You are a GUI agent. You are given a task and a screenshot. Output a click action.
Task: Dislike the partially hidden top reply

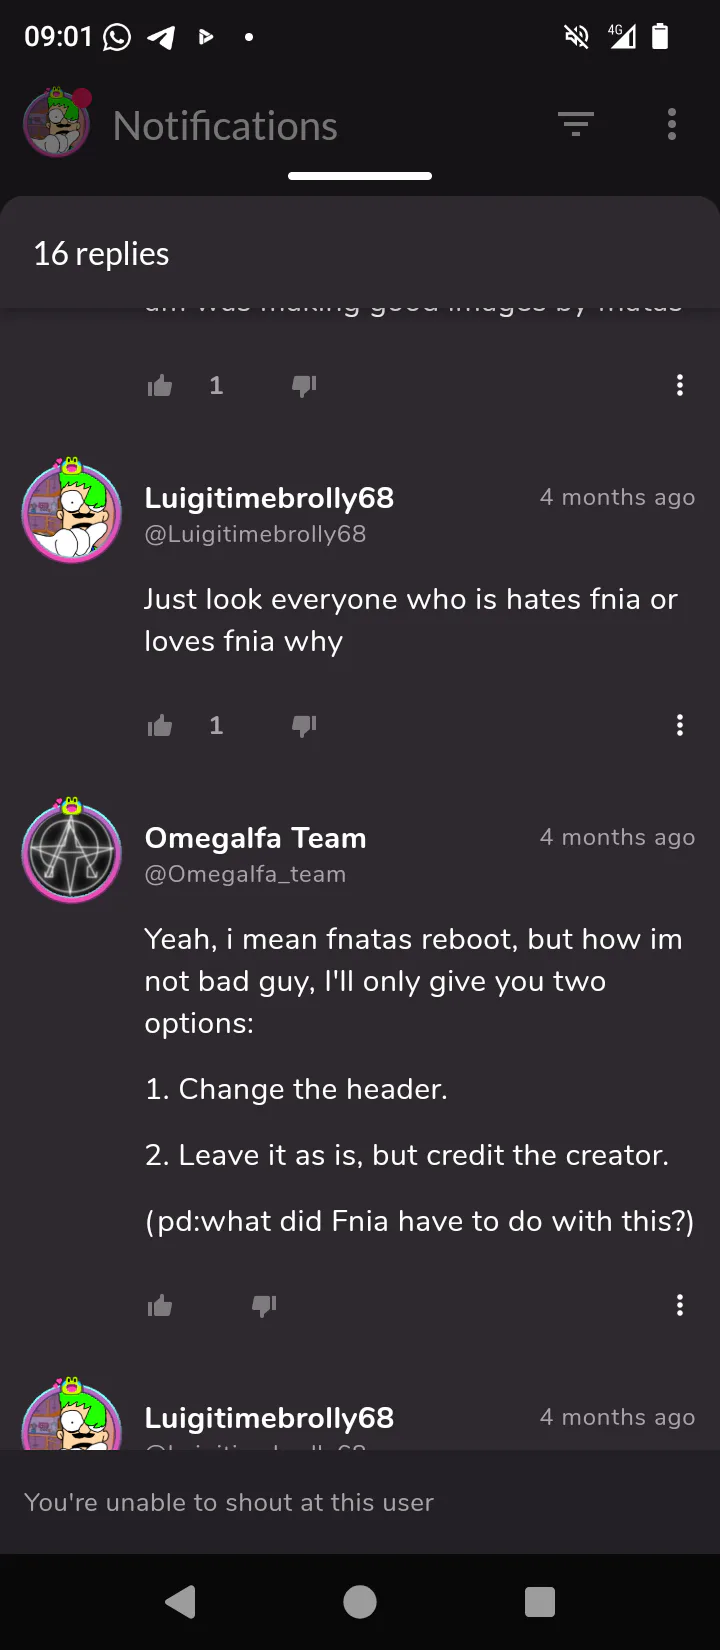click(304, 386)
